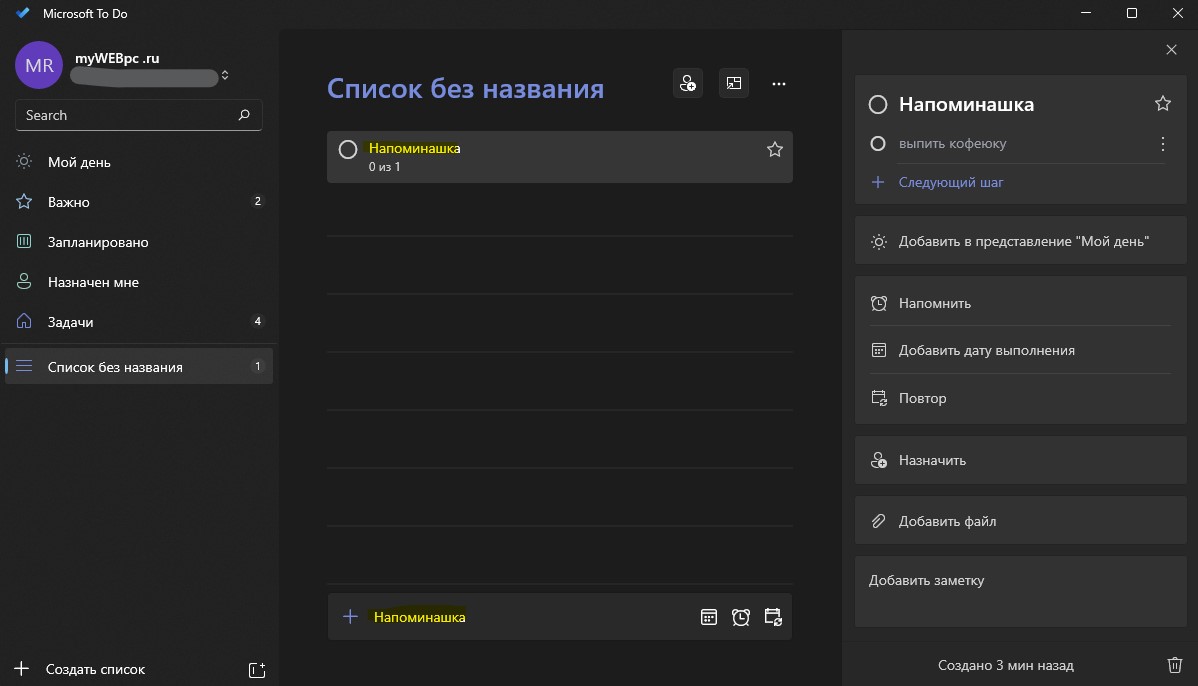This screenshot has height=686, width=1198.
Task: Open the Важно list
Action: pos(138,202)
